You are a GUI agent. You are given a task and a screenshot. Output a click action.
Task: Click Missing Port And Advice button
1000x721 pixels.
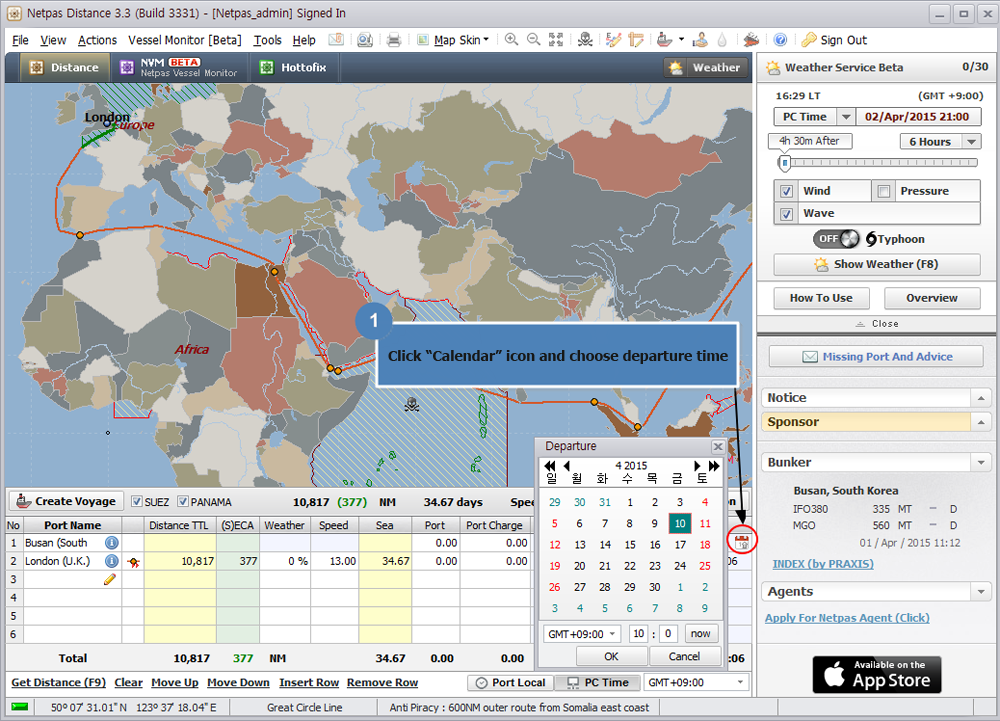[x=876, y=356]
